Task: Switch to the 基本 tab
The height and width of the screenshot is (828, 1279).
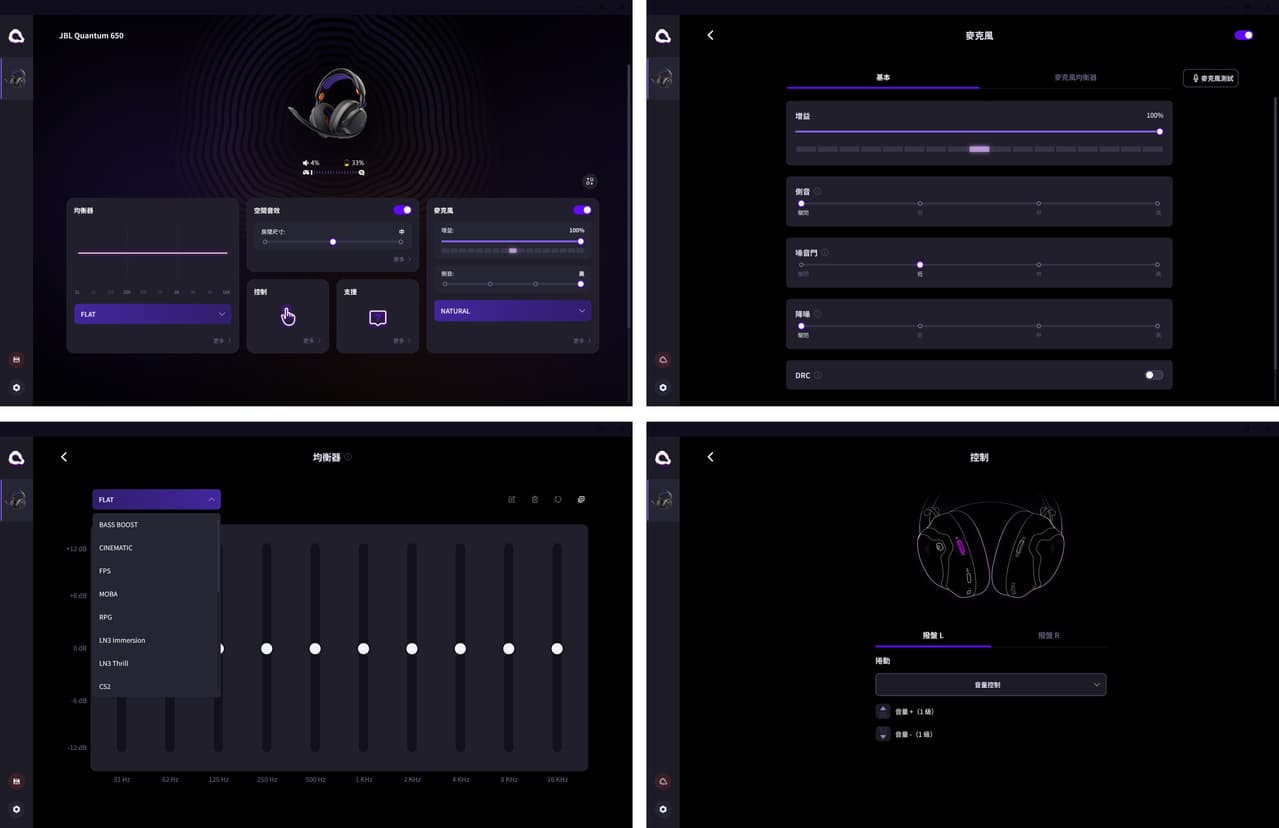Action: 883,77
